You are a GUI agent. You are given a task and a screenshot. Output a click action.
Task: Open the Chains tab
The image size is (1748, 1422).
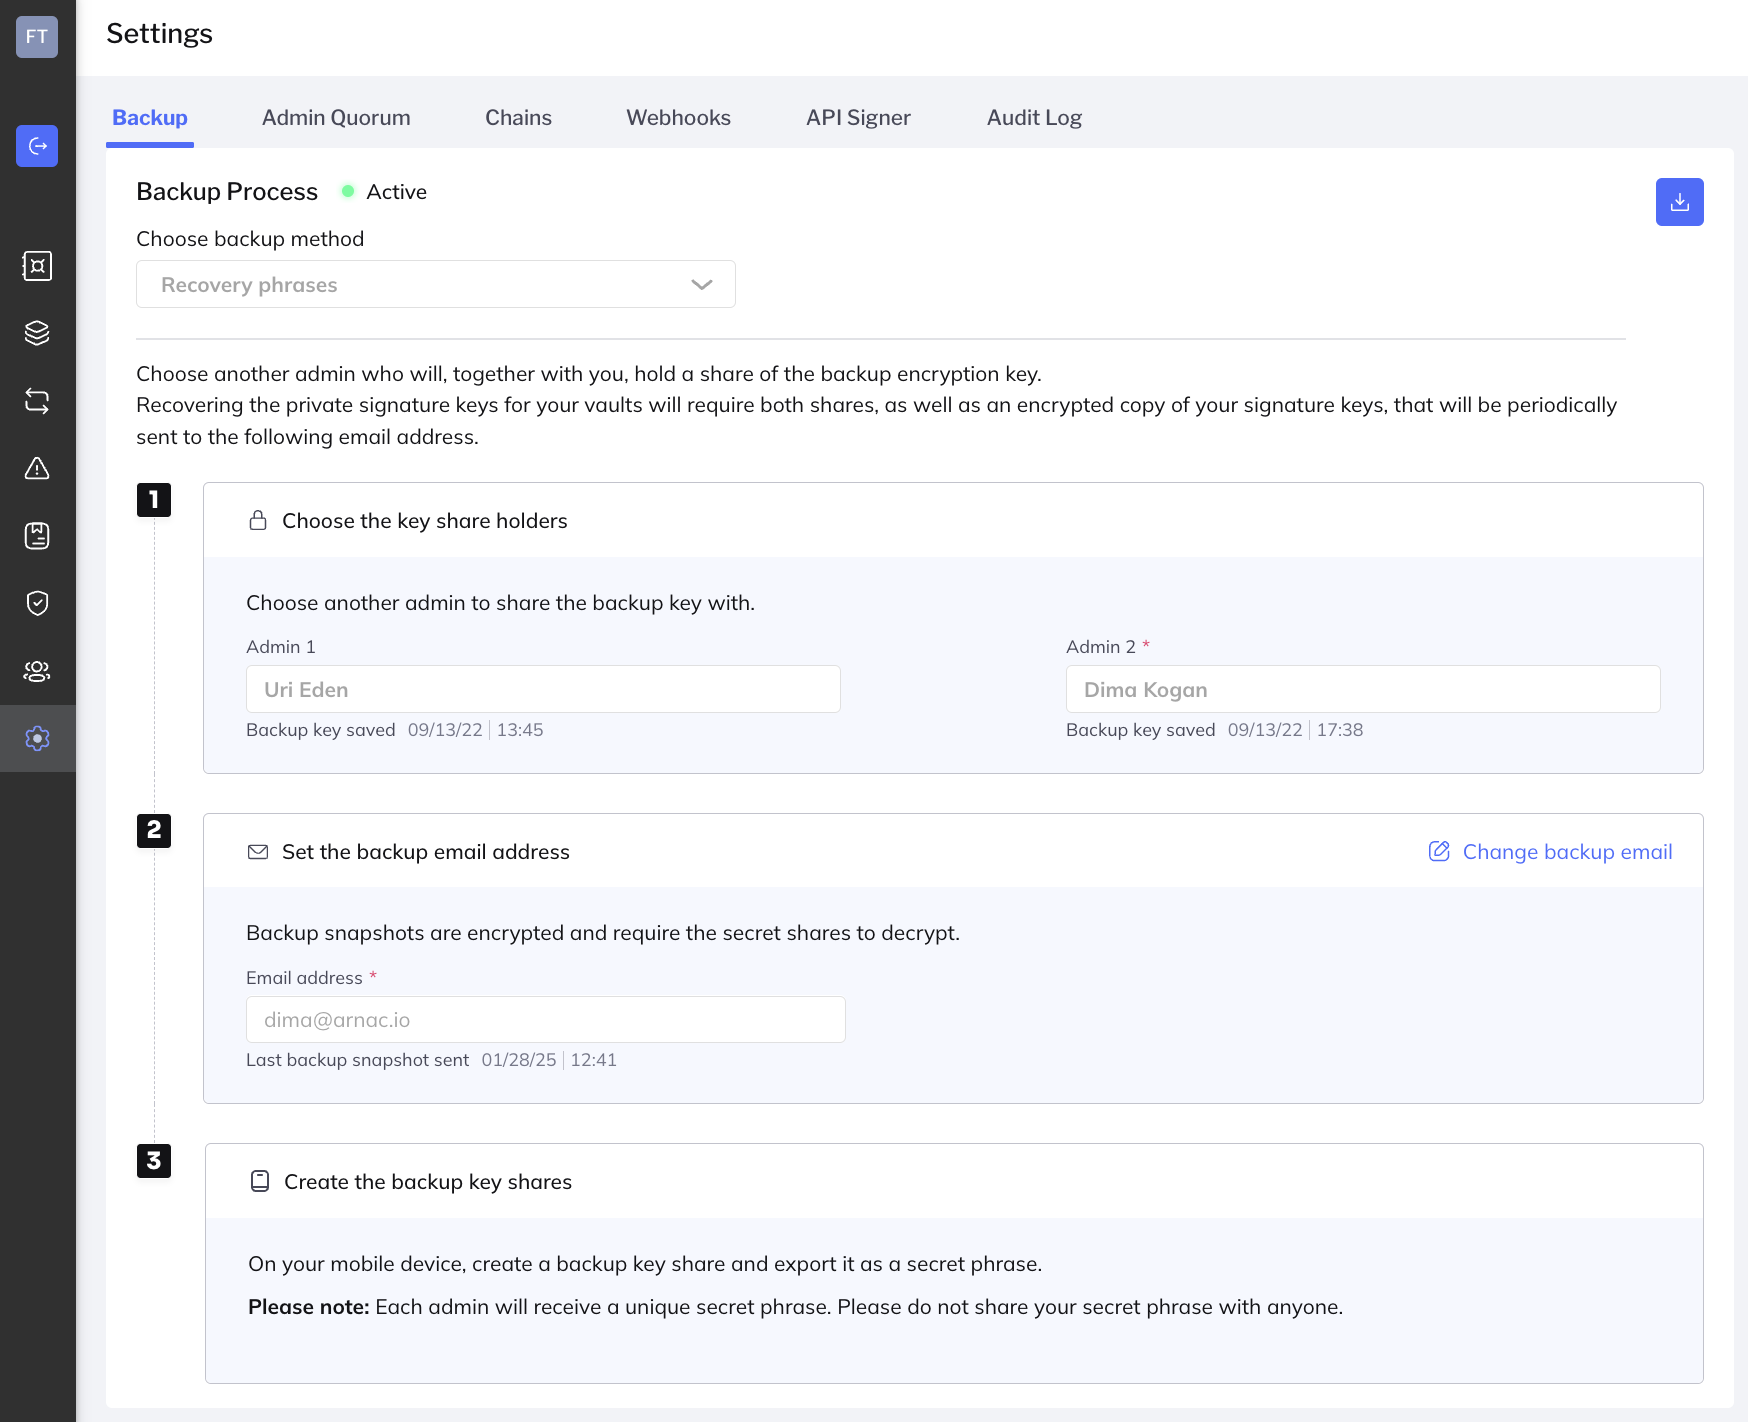coord(518,117)
